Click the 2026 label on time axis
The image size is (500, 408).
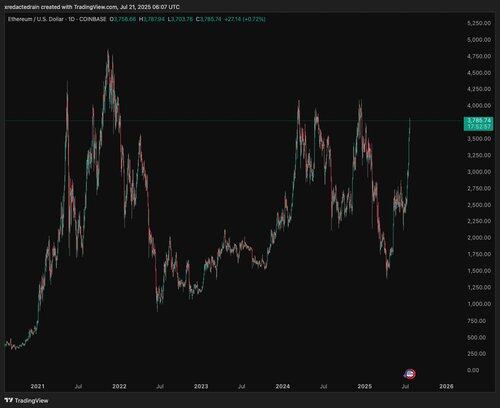[446, 386]
